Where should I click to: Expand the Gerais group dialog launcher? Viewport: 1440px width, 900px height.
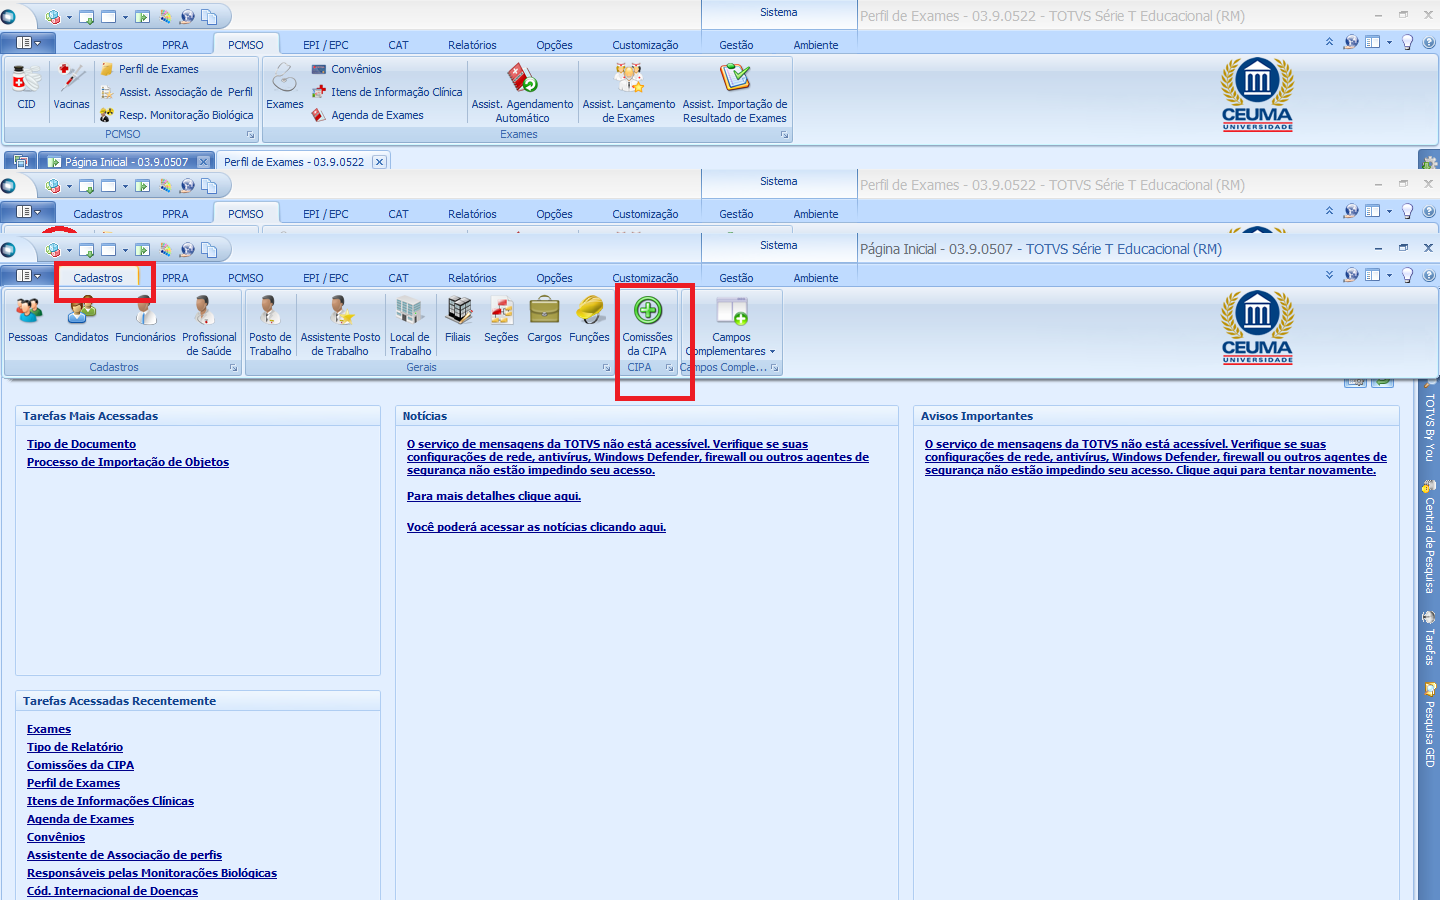[606, 368]
